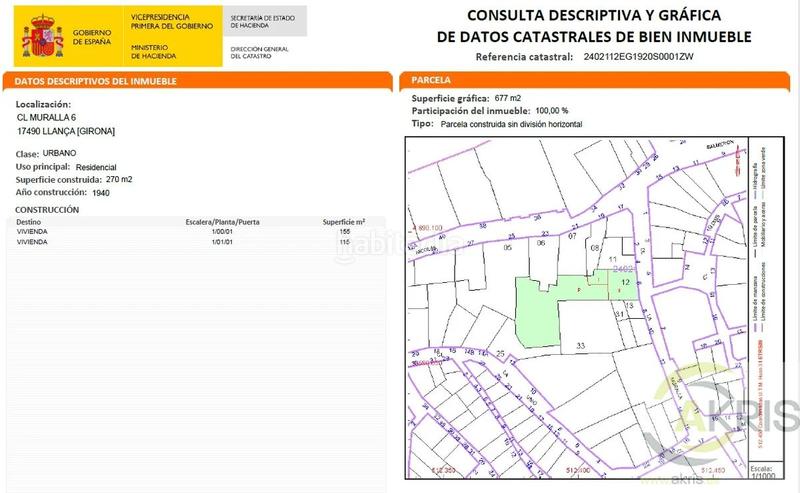This screenshot has height=493, width=800.
Task: Click parcel 06 on the cadastral map
Action: pos(541,243)
